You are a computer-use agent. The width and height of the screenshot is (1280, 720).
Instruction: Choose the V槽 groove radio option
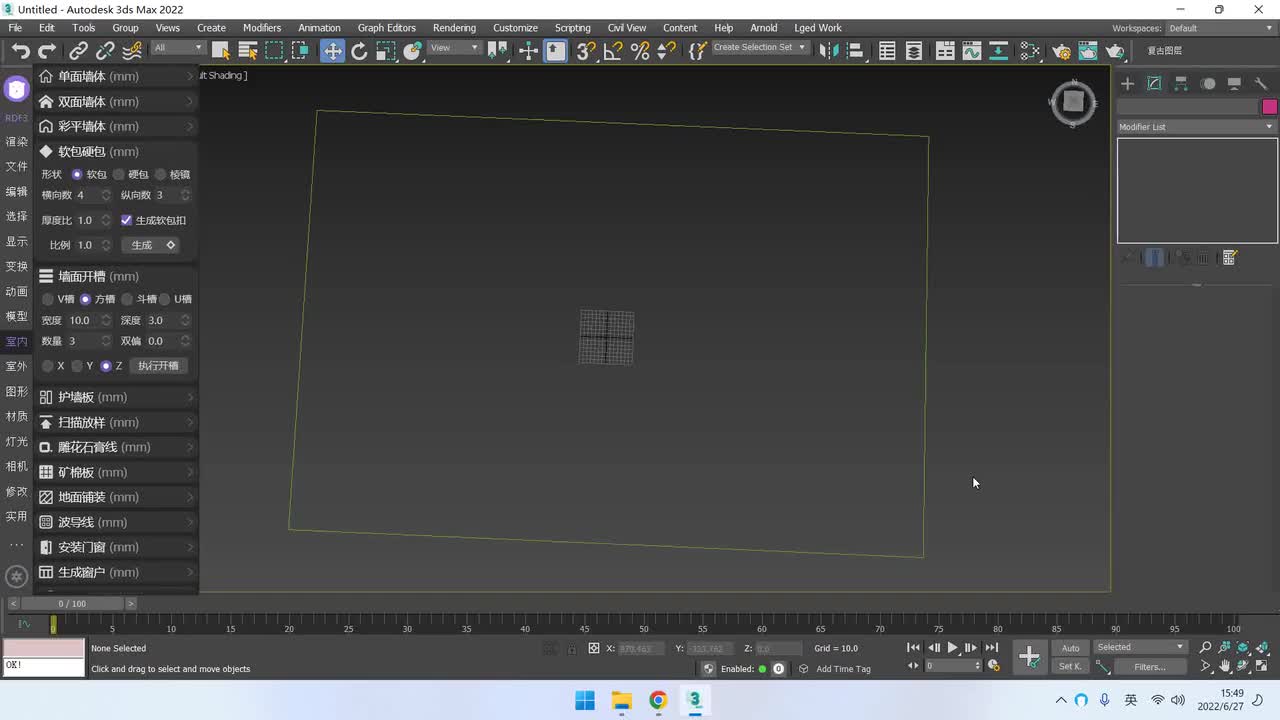coord(48,299)
